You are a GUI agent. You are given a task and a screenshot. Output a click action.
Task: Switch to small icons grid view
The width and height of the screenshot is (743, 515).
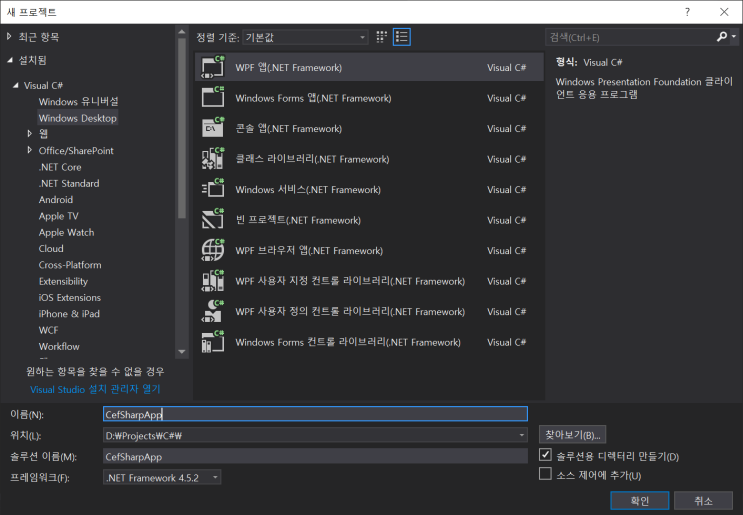coord(381,37)
